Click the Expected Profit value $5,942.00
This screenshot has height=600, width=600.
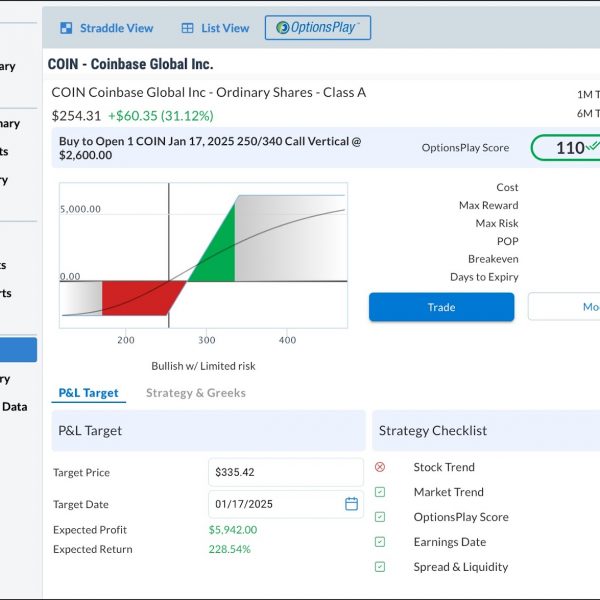point(233,530)
